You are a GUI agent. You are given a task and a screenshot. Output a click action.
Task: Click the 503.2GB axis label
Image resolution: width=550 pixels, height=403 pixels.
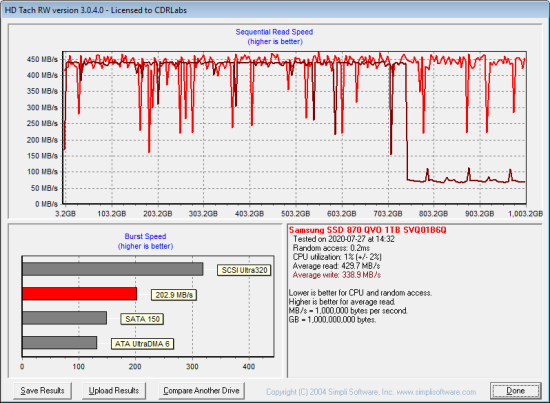click(296, 214)
